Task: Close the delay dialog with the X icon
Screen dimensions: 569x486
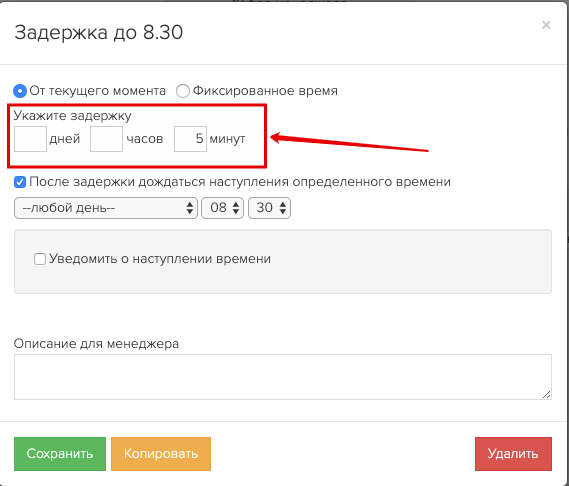Action: pos(546,25)
